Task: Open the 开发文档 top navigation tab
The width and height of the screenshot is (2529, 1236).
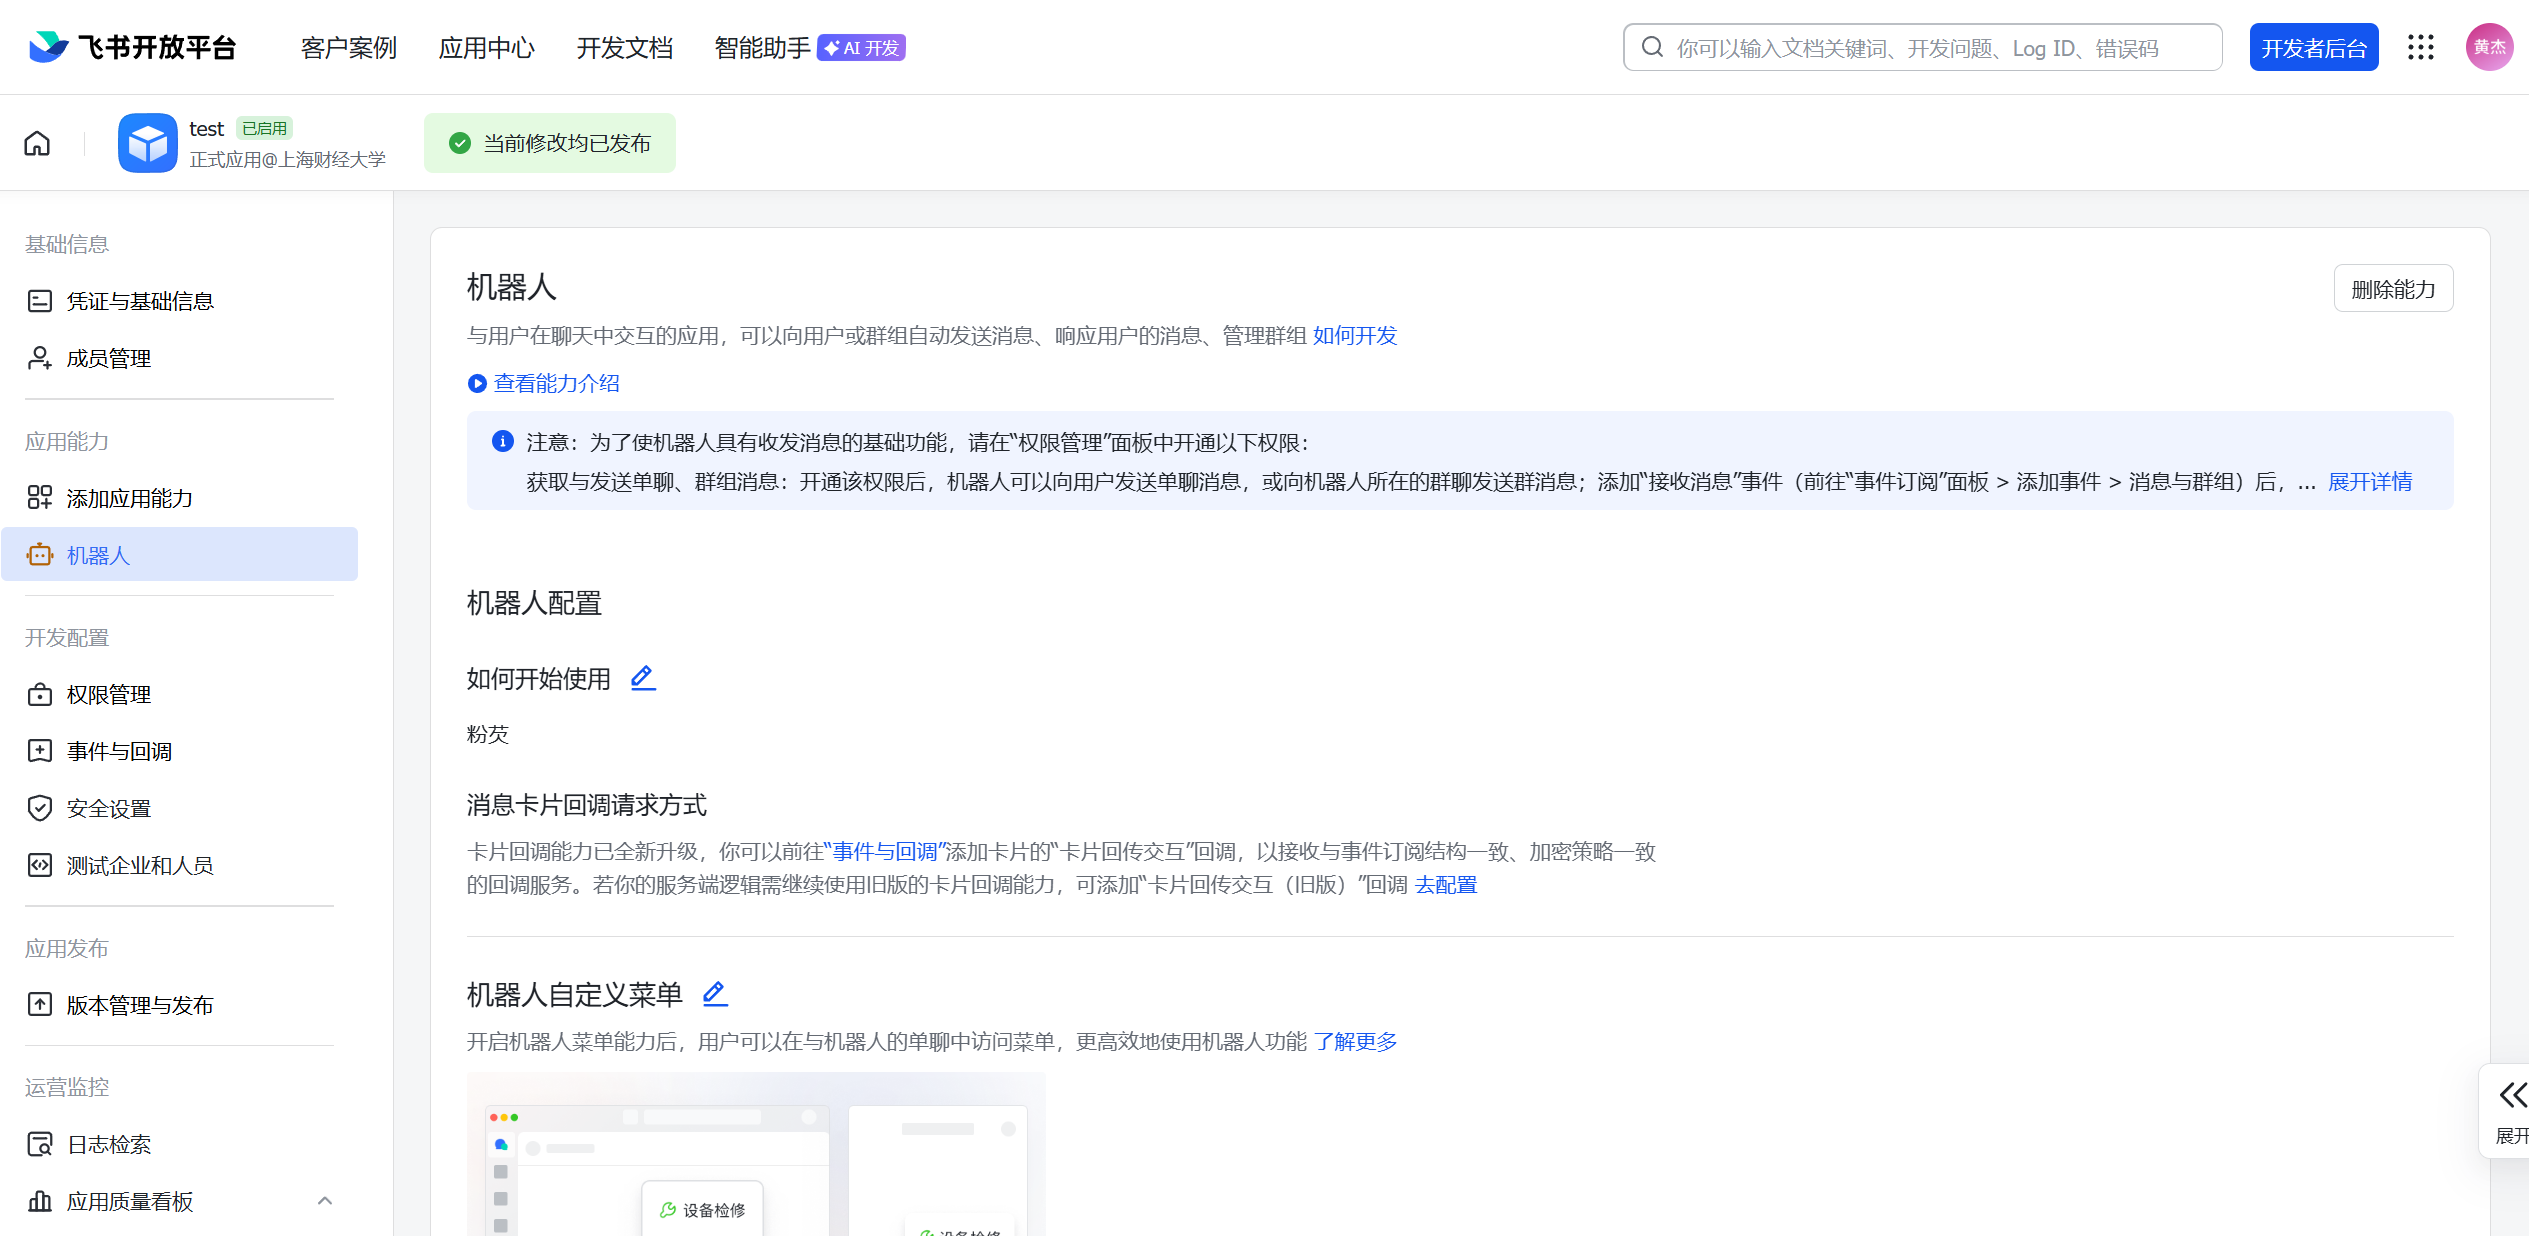Action: tap(624, 48)
